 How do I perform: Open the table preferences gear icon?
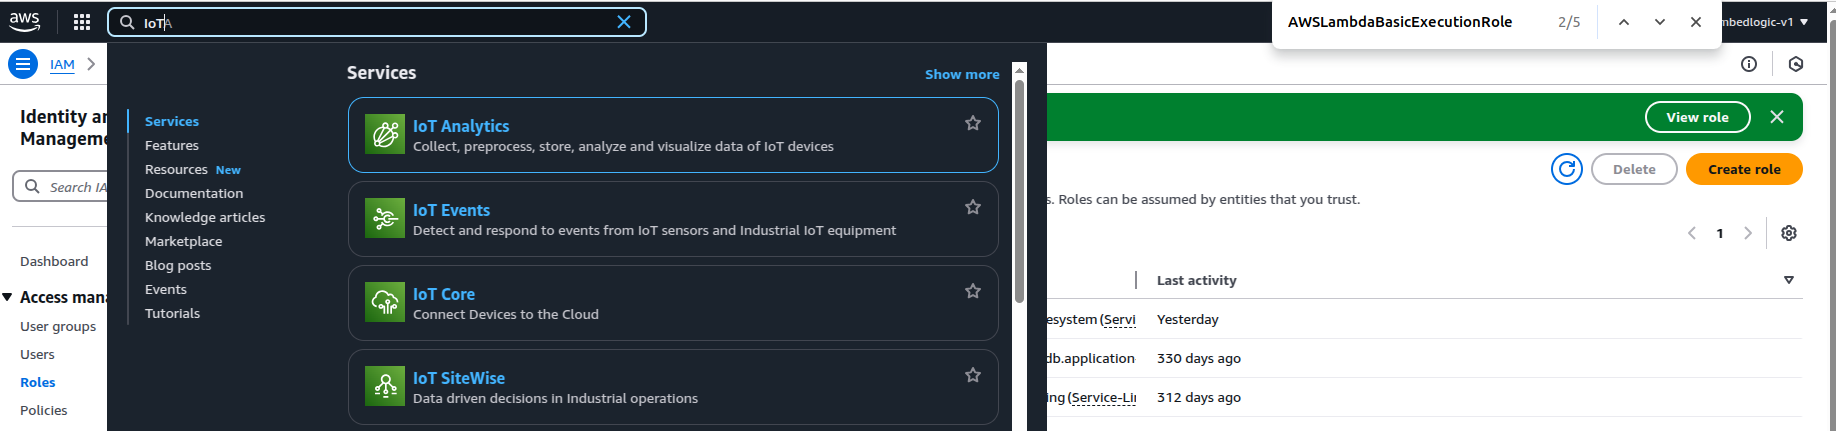(1789, 233)
